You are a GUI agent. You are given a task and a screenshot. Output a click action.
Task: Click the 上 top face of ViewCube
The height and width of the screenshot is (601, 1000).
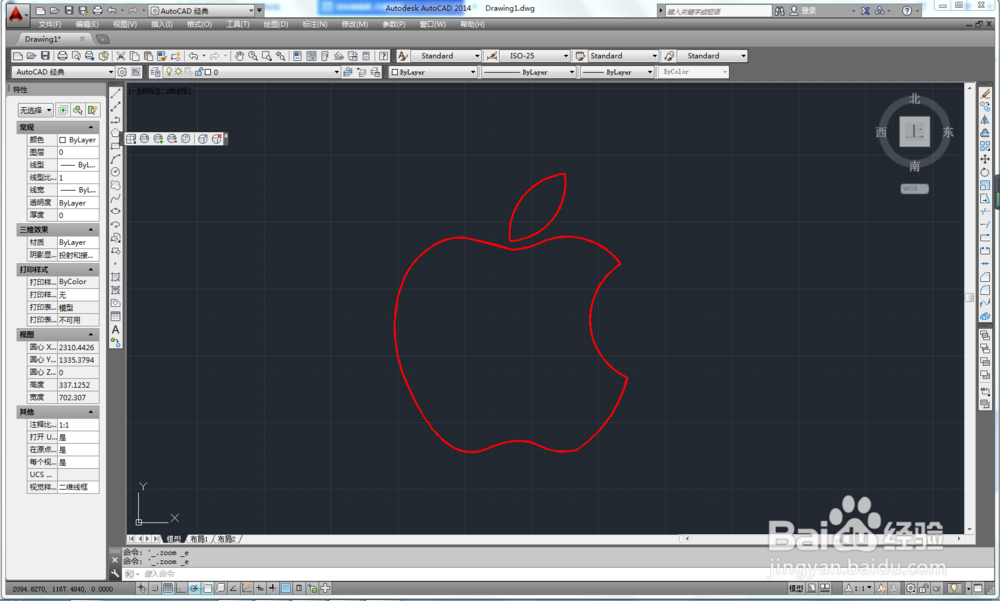pos(915,131)
